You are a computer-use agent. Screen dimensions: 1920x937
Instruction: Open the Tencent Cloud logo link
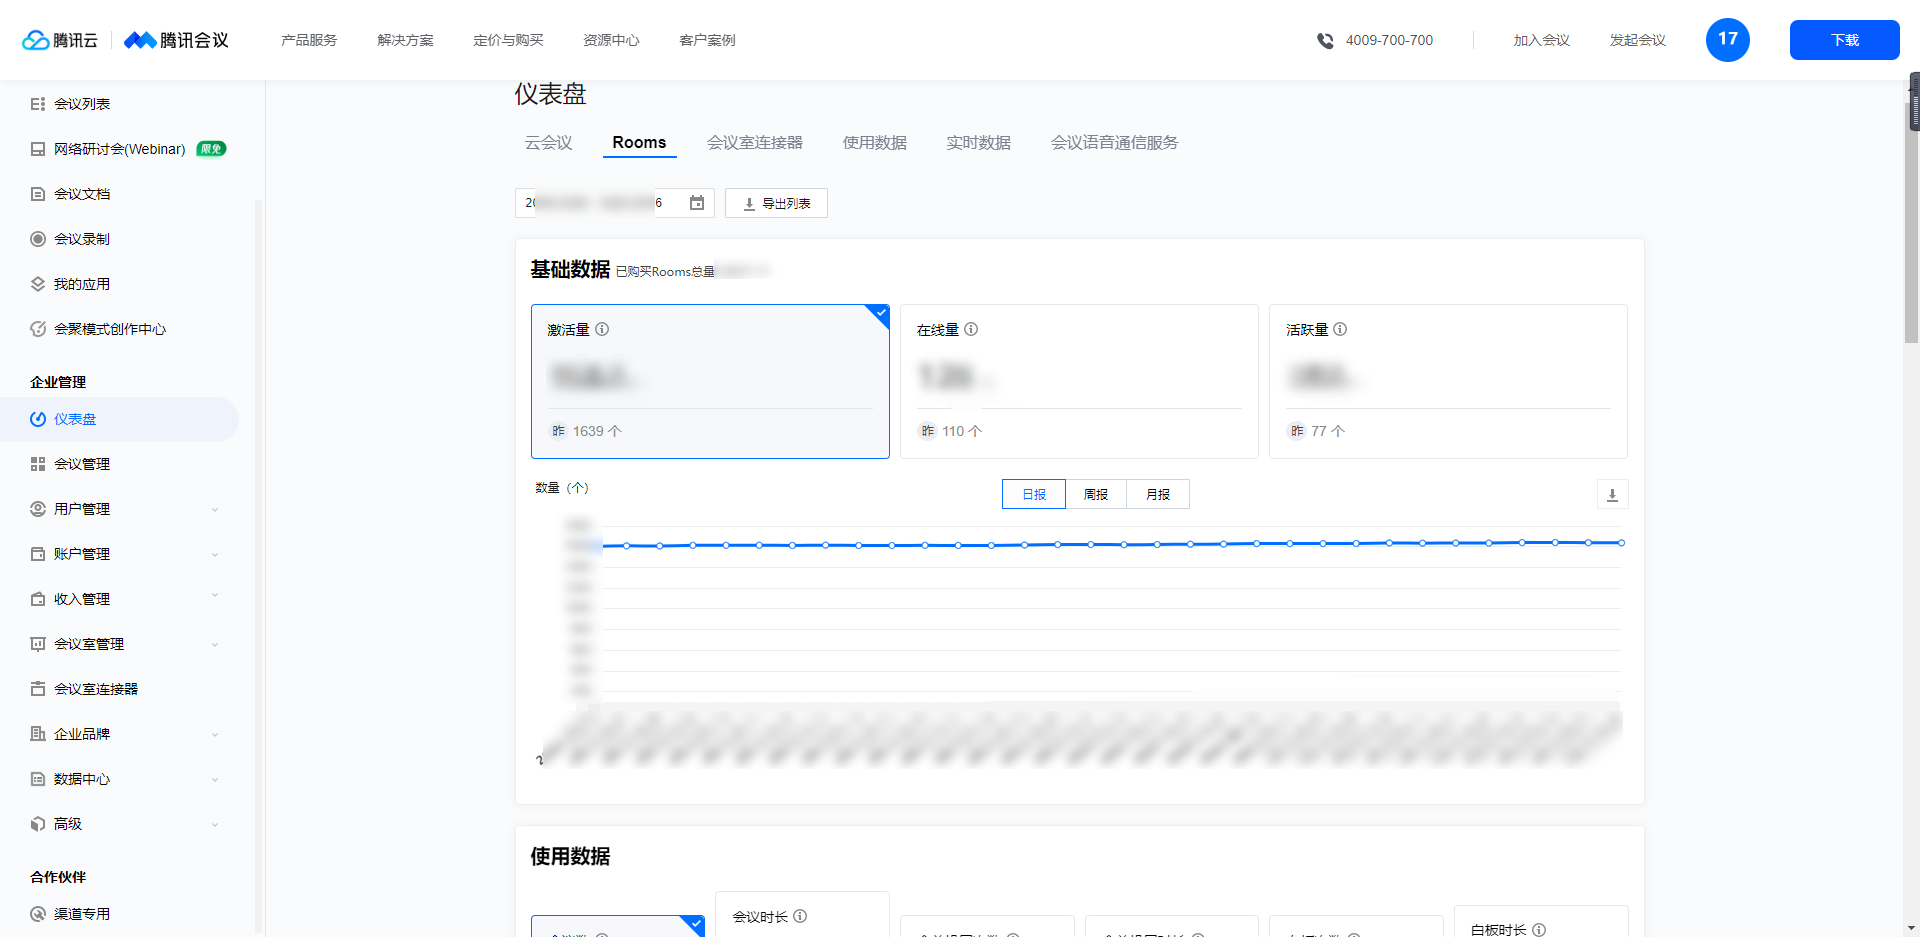(60, 40)
